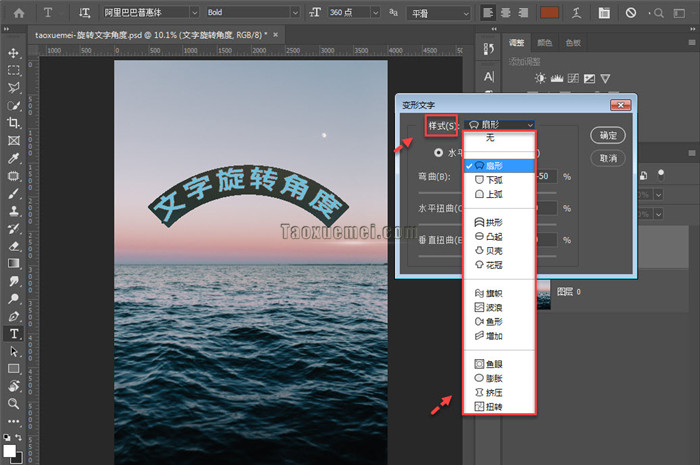
Task: Select the Frame tool
Action: pos(13,141)
